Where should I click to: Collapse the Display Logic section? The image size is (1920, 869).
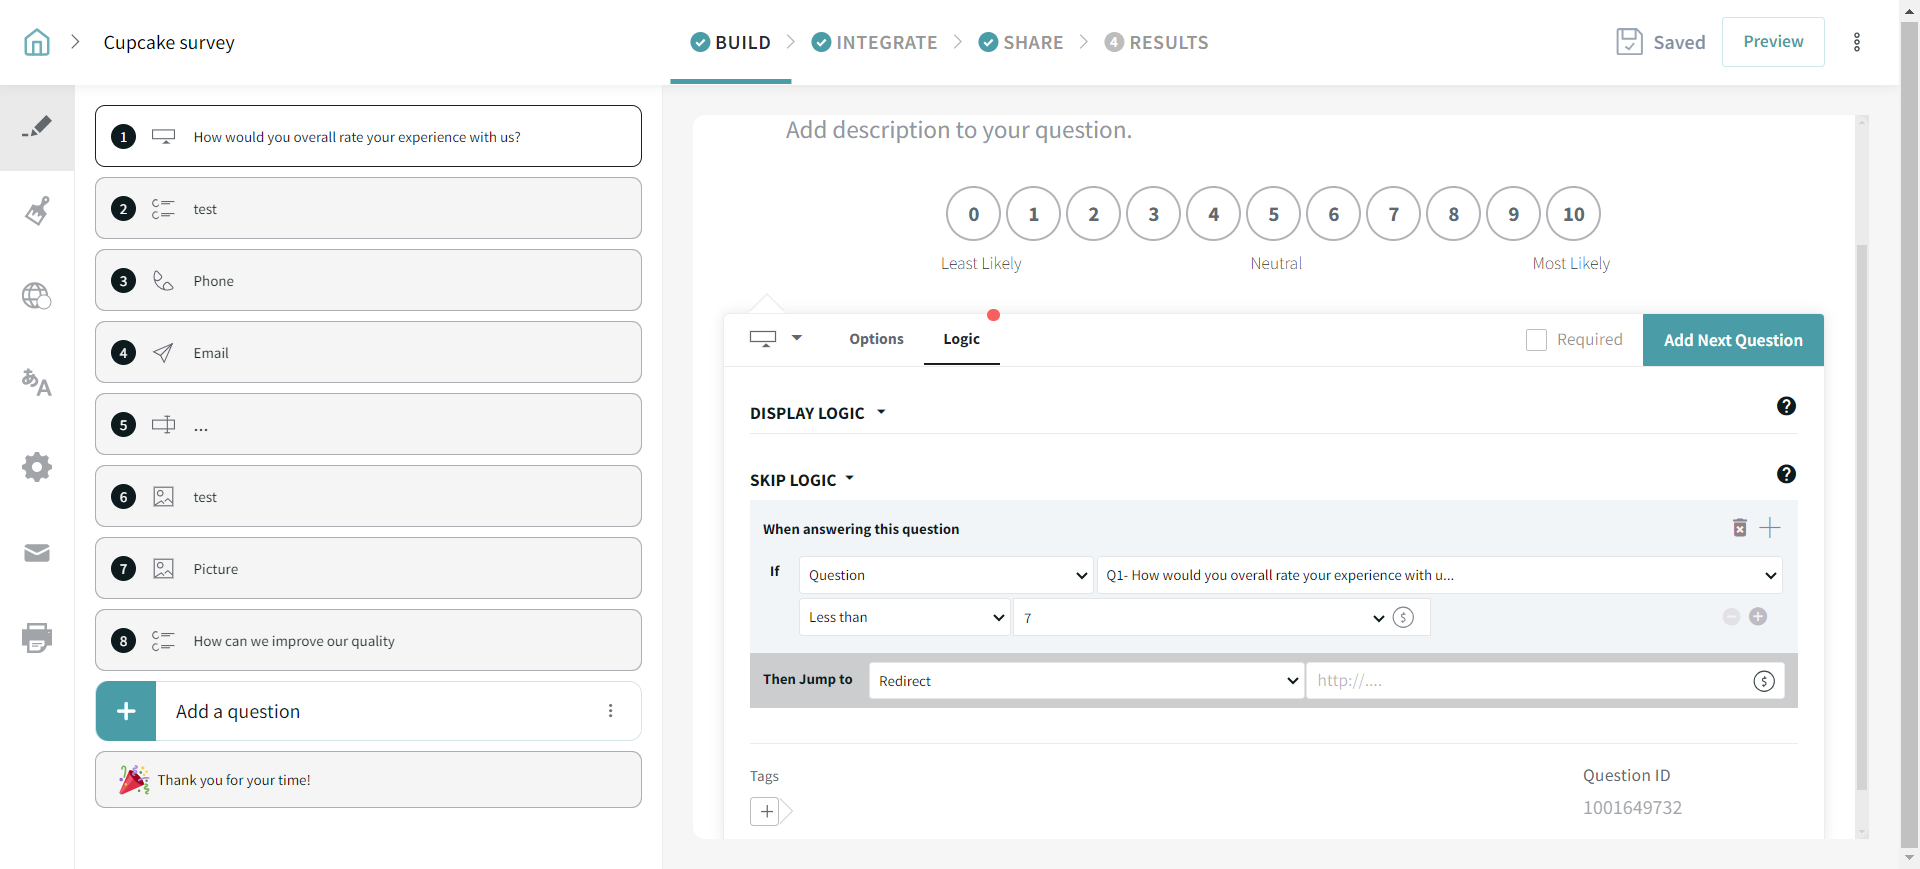click(x=818, y=413)
